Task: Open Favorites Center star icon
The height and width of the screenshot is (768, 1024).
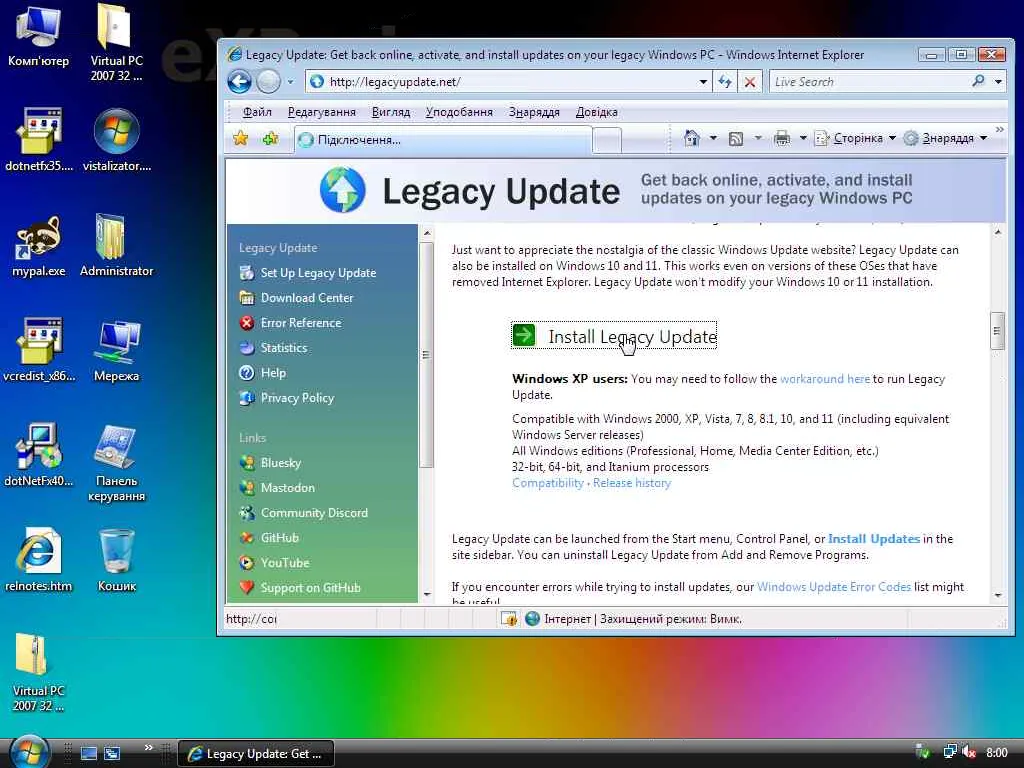Action: point(240,138)
